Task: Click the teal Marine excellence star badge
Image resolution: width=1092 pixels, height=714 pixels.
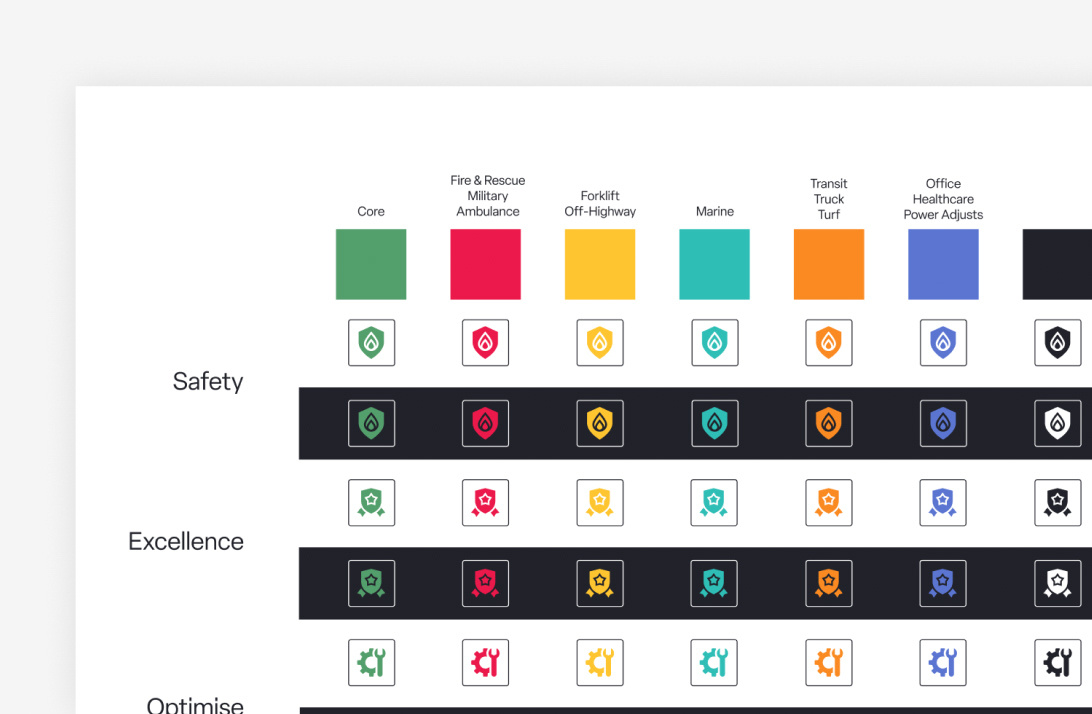Action: pyautogui.click(x=714, y=503)
